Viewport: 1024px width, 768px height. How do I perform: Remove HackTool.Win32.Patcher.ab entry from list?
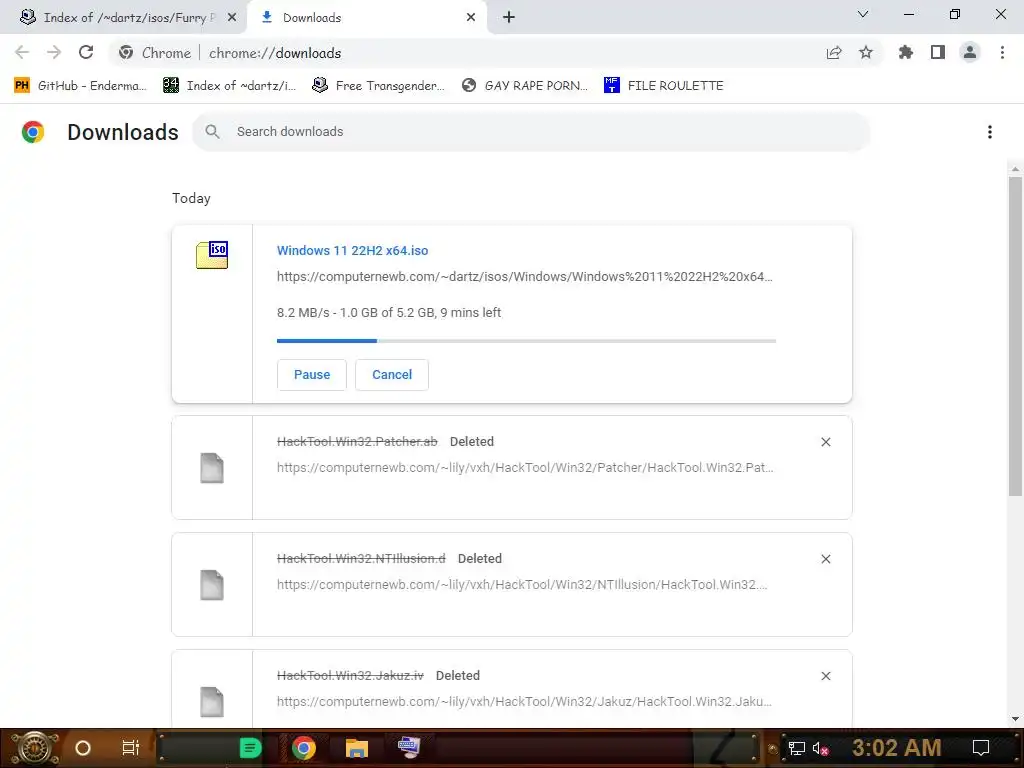pos(825,442)
